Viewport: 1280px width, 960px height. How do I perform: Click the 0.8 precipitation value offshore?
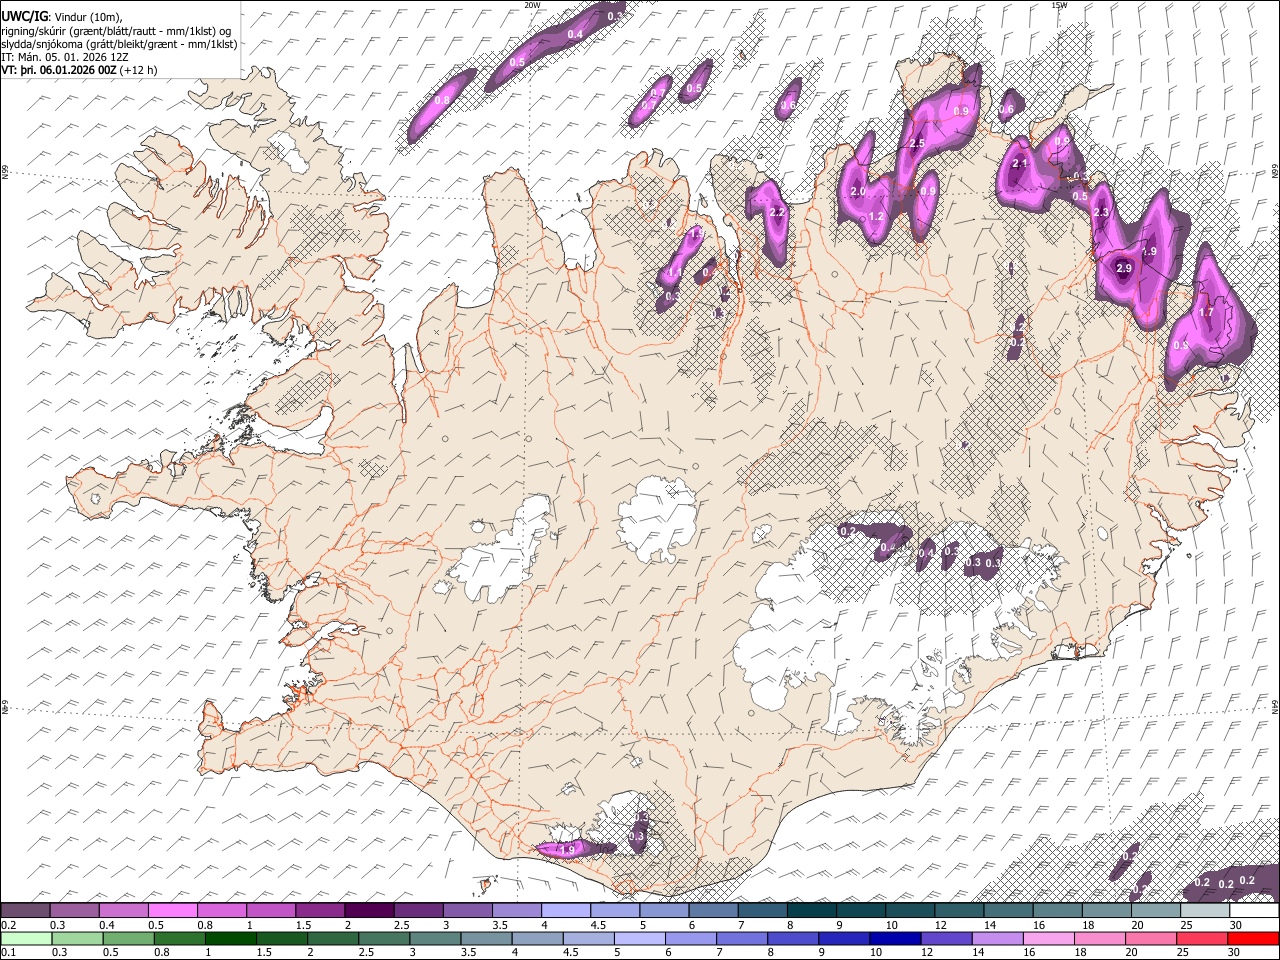point(442,101)
